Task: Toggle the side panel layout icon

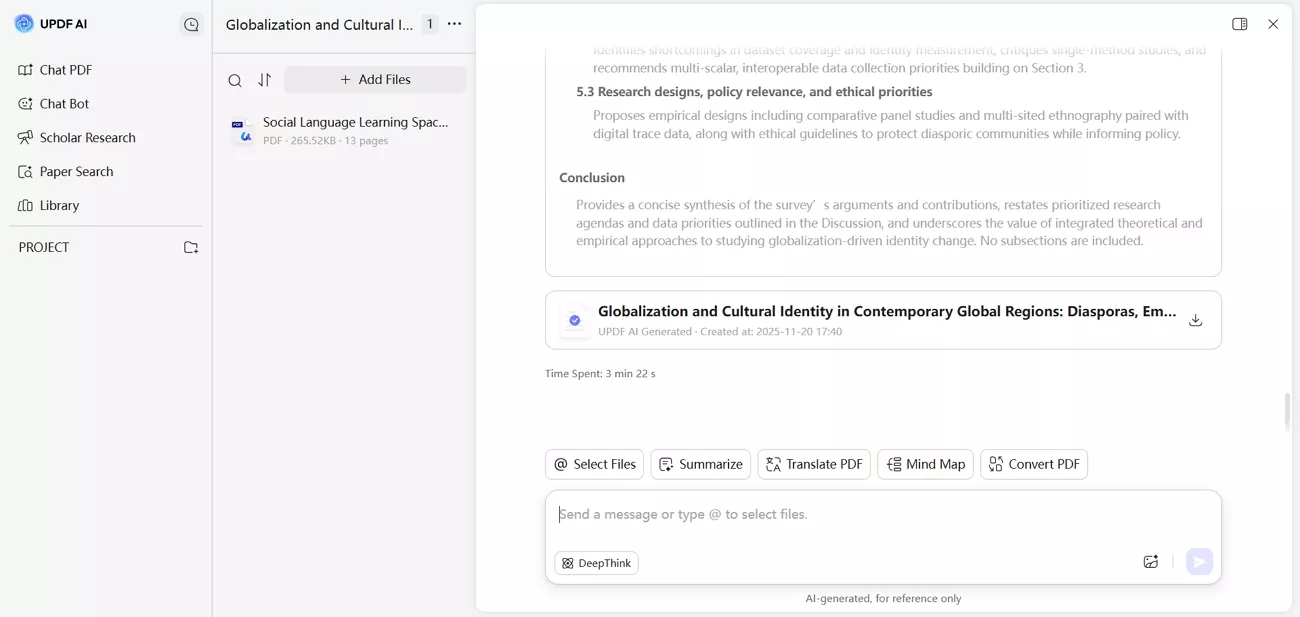Action: click(1239, 24)
